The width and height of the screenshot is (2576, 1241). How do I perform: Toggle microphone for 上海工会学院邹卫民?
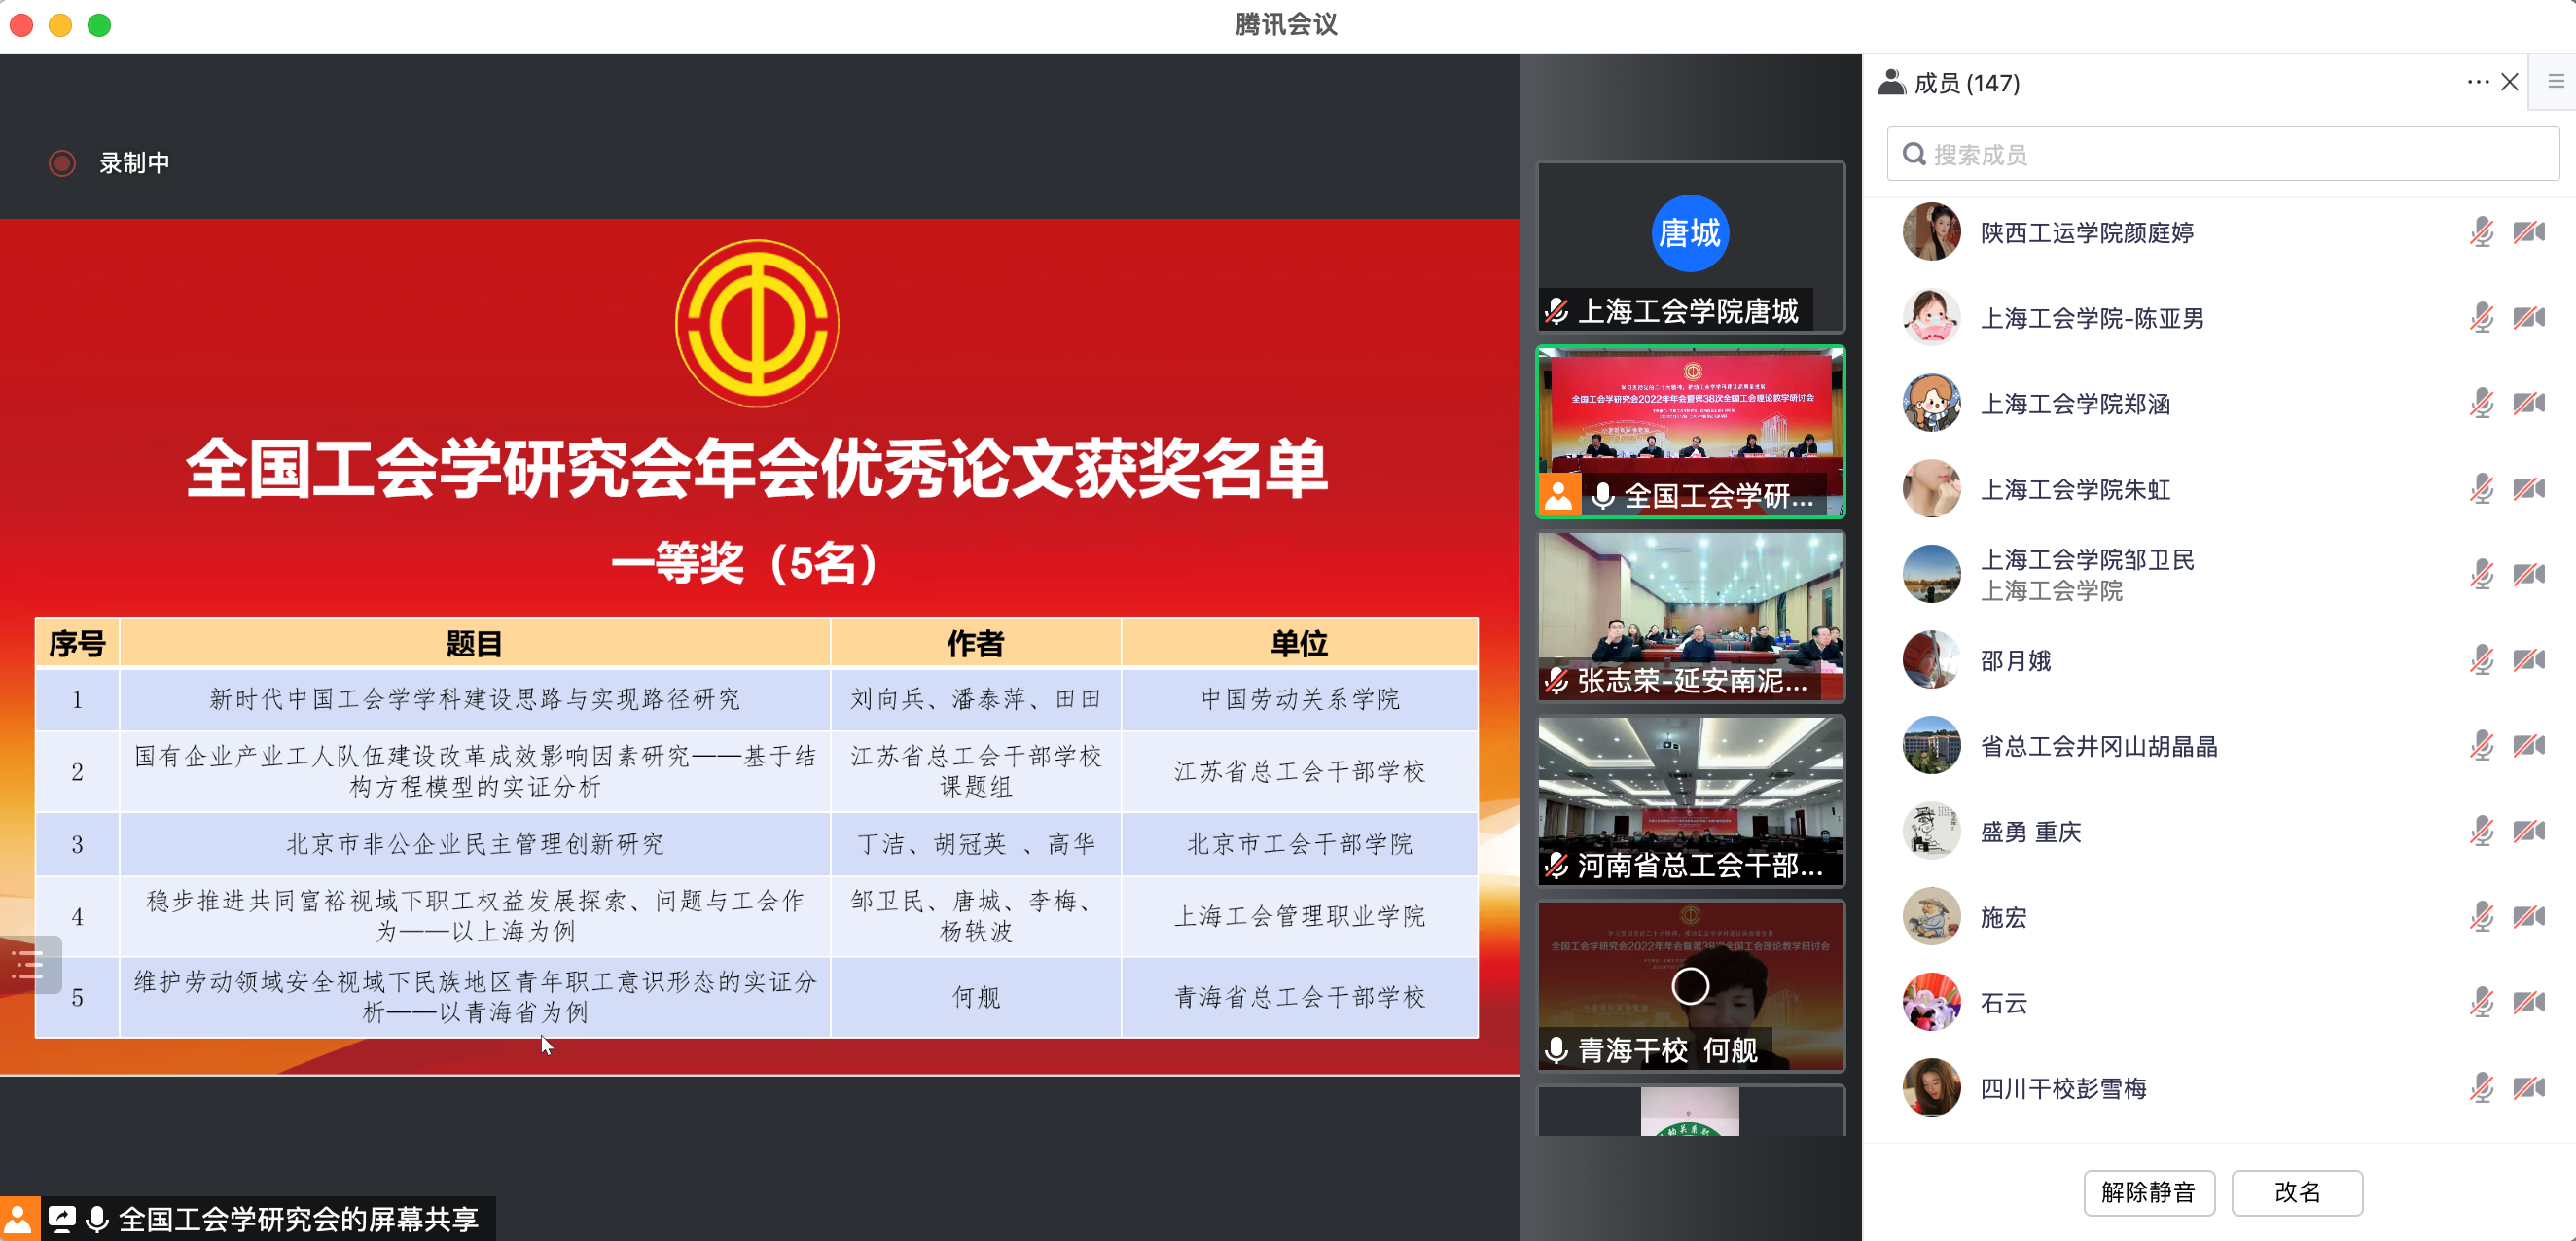(x=2481, y=575)
